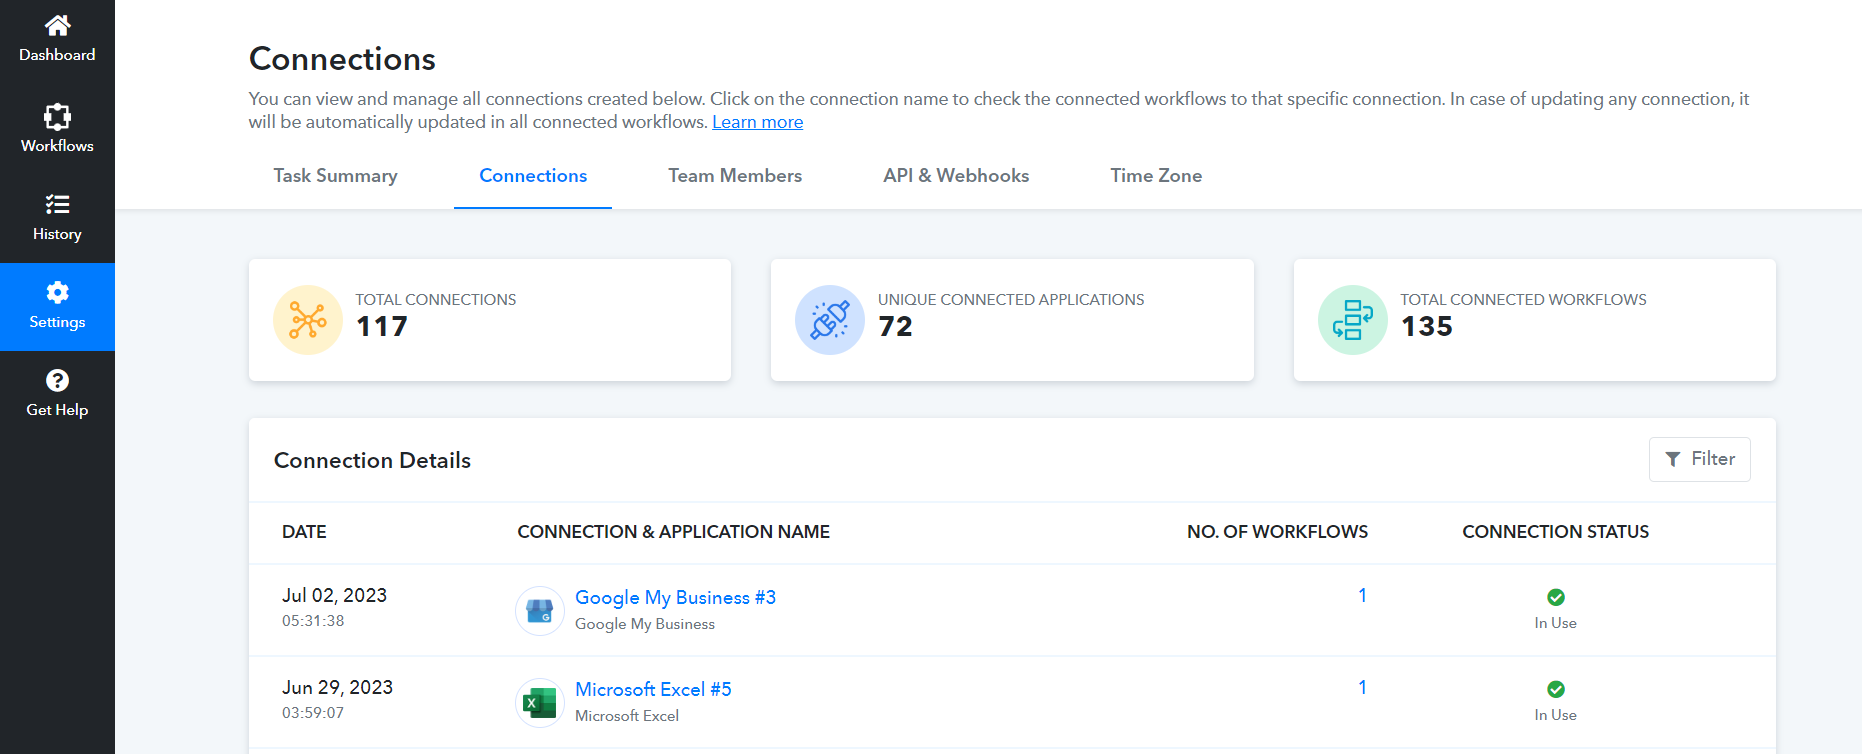Screen dimensions: 1862x754
Task: Open Workflows puzzle icon in sidebar
Action: pos(57,116)
